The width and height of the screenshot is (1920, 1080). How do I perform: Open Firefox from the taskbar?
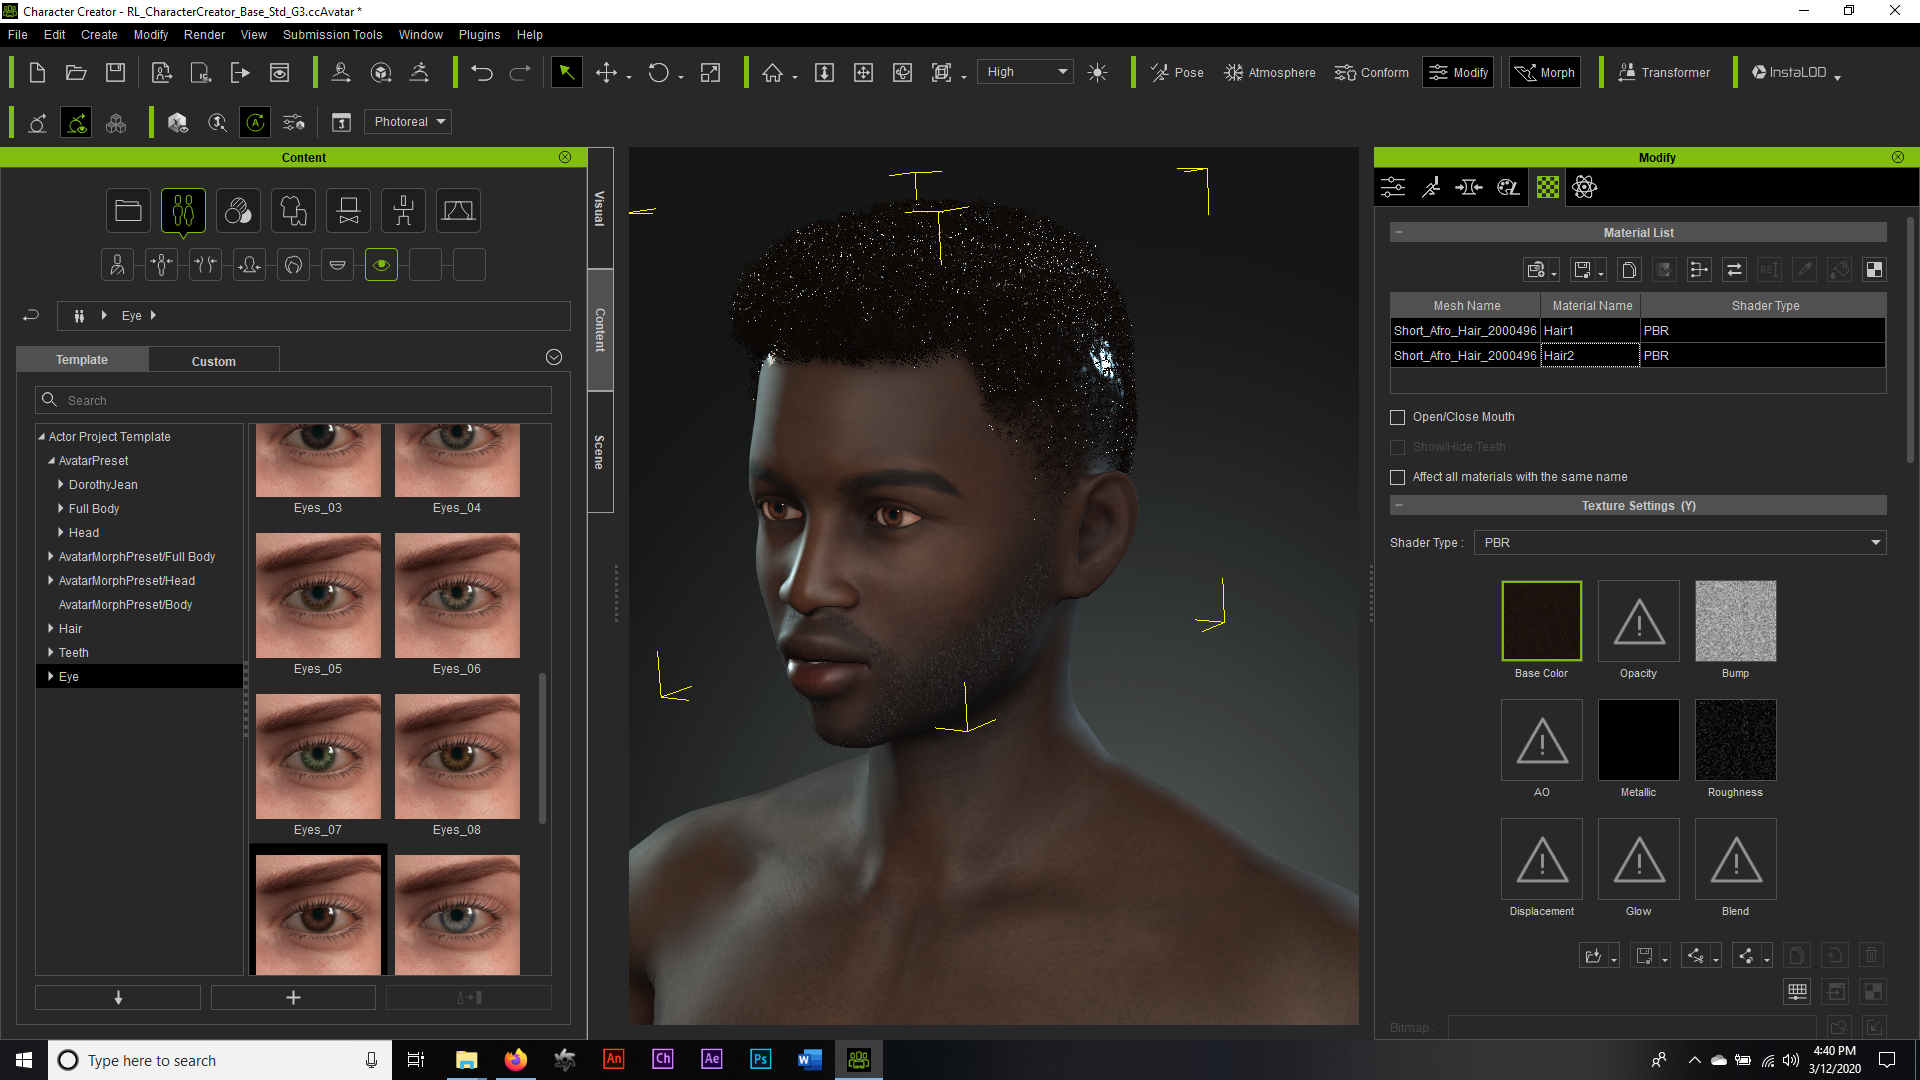click(515, 1060)
